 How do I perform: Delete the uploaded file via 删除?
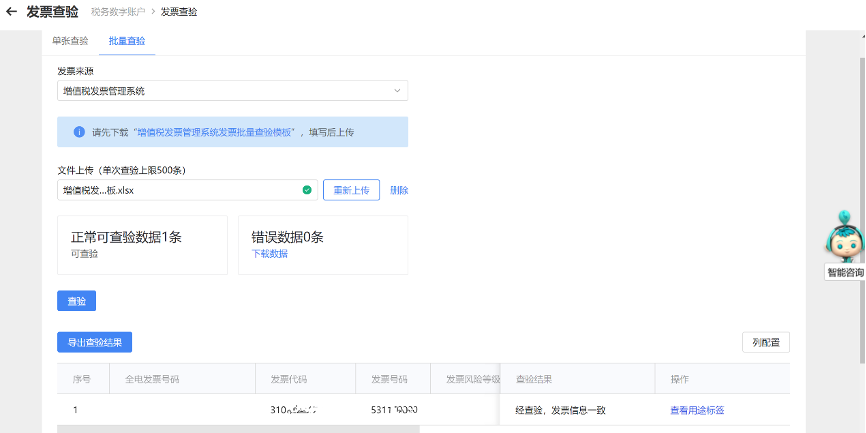coord(399,190)
